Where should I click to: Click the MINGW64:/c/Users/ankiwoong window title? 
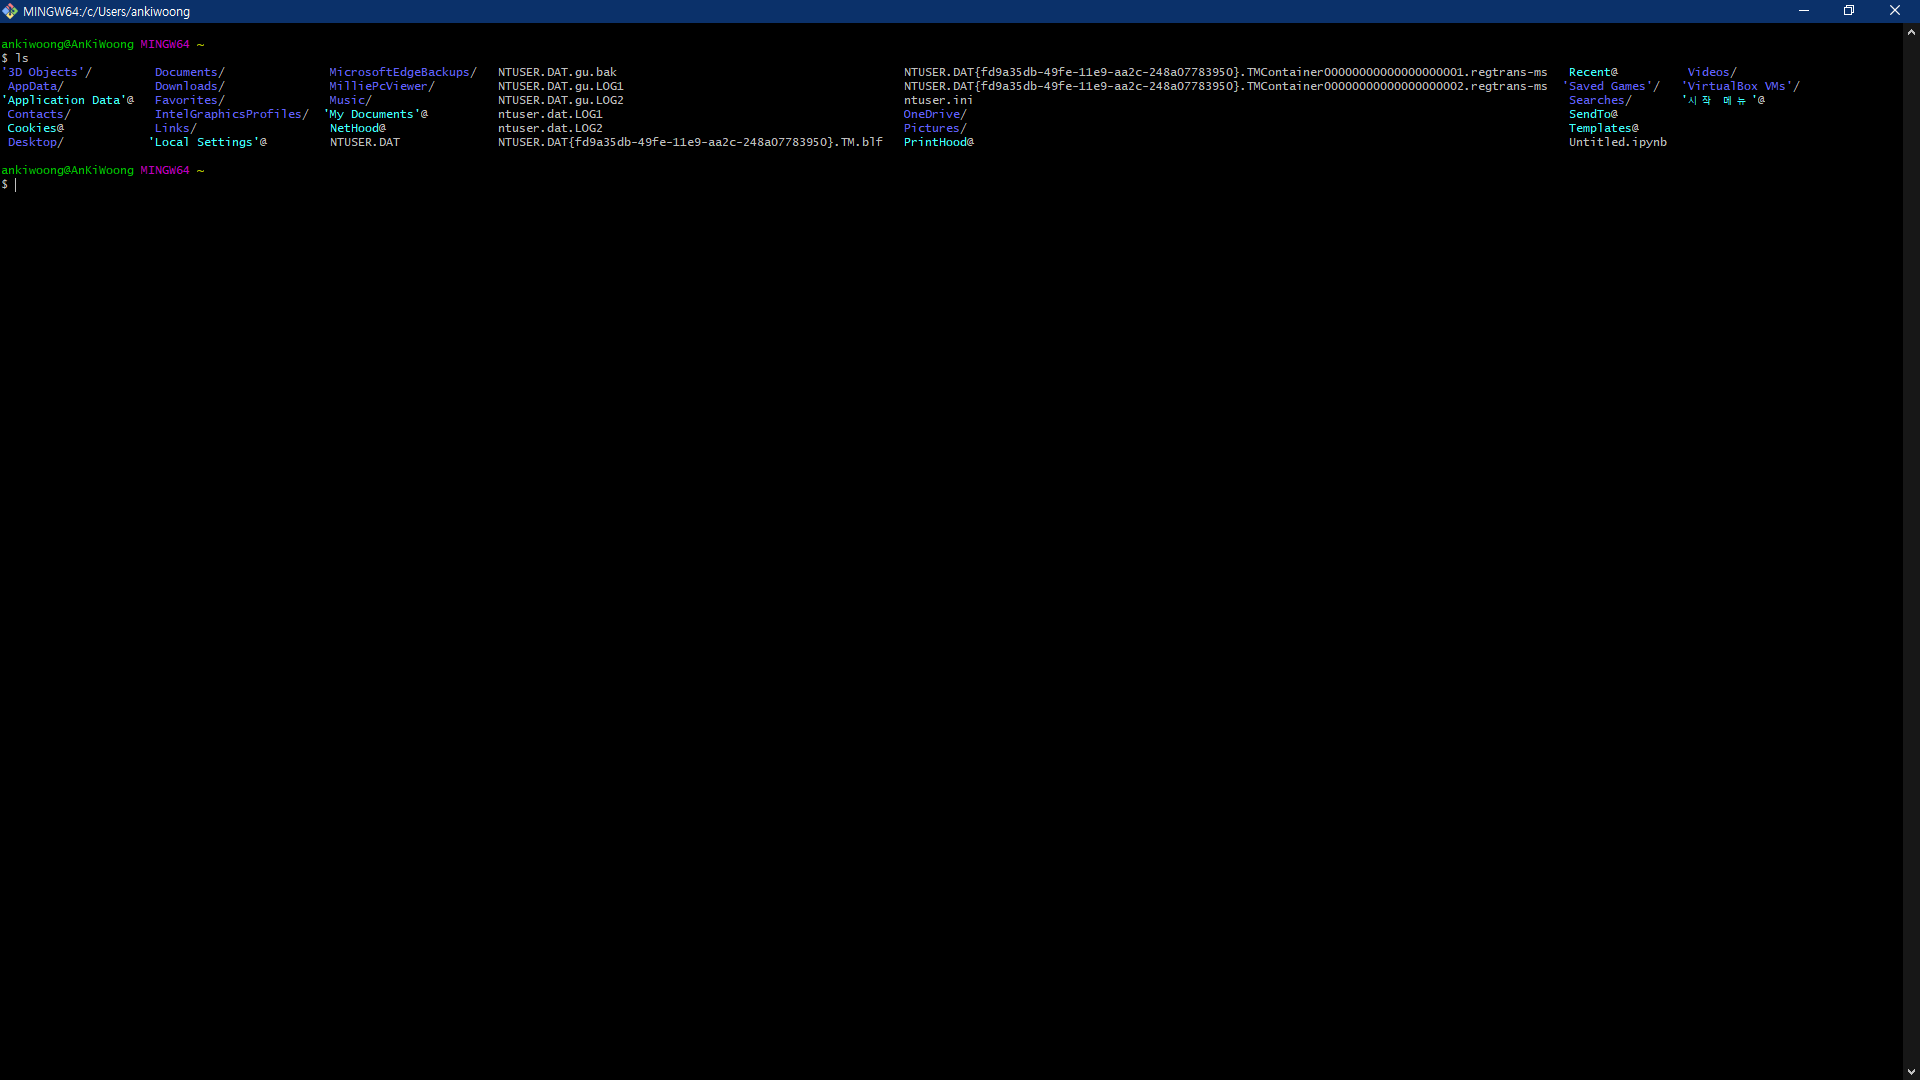tap(106, 12)
